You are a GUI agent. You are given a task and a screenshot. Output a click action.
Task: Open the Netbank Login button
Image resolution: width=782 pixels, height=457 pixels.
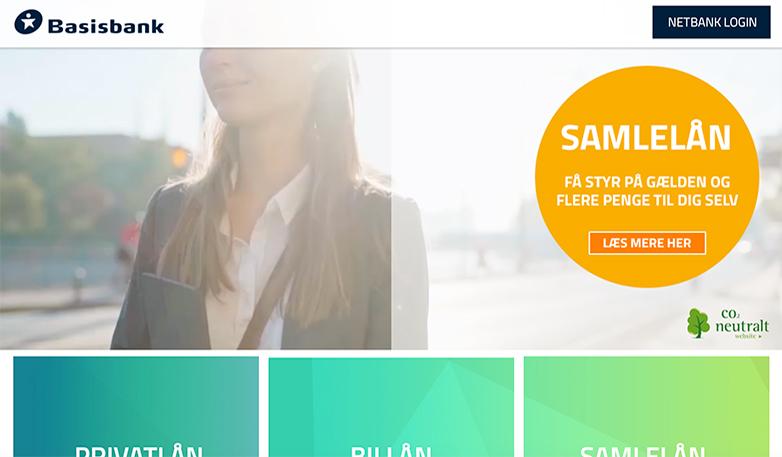click(712, 22)
